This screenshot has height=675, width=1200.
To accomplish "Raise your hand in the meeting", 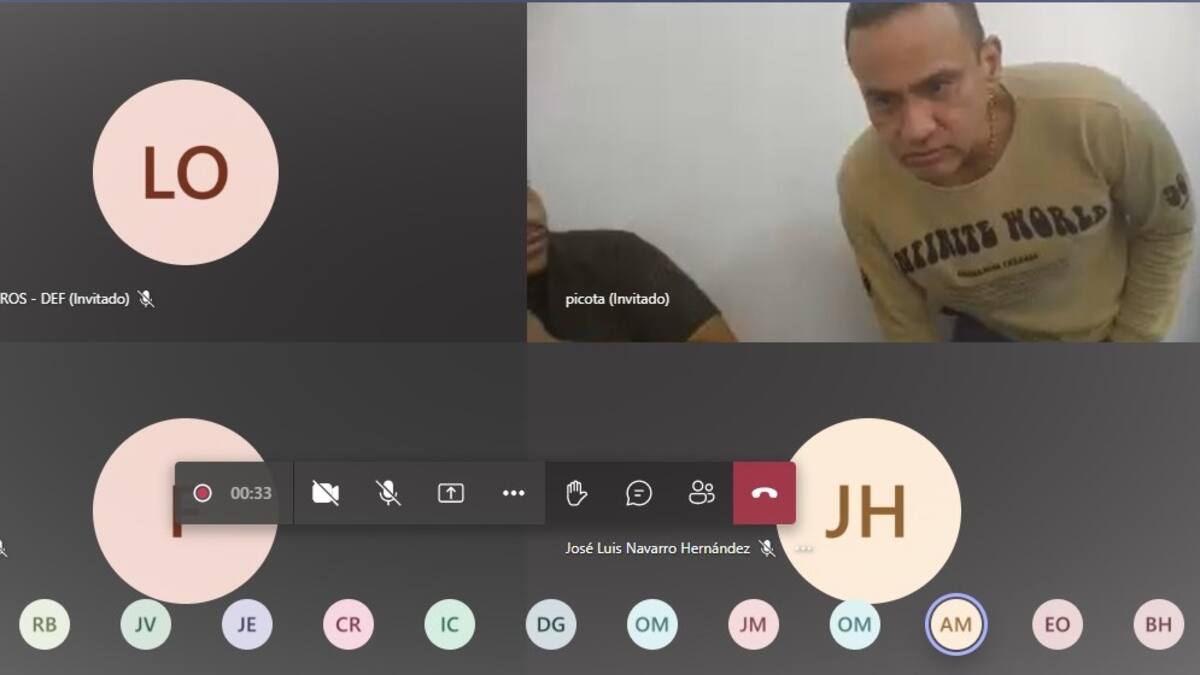I will (576, 493).
